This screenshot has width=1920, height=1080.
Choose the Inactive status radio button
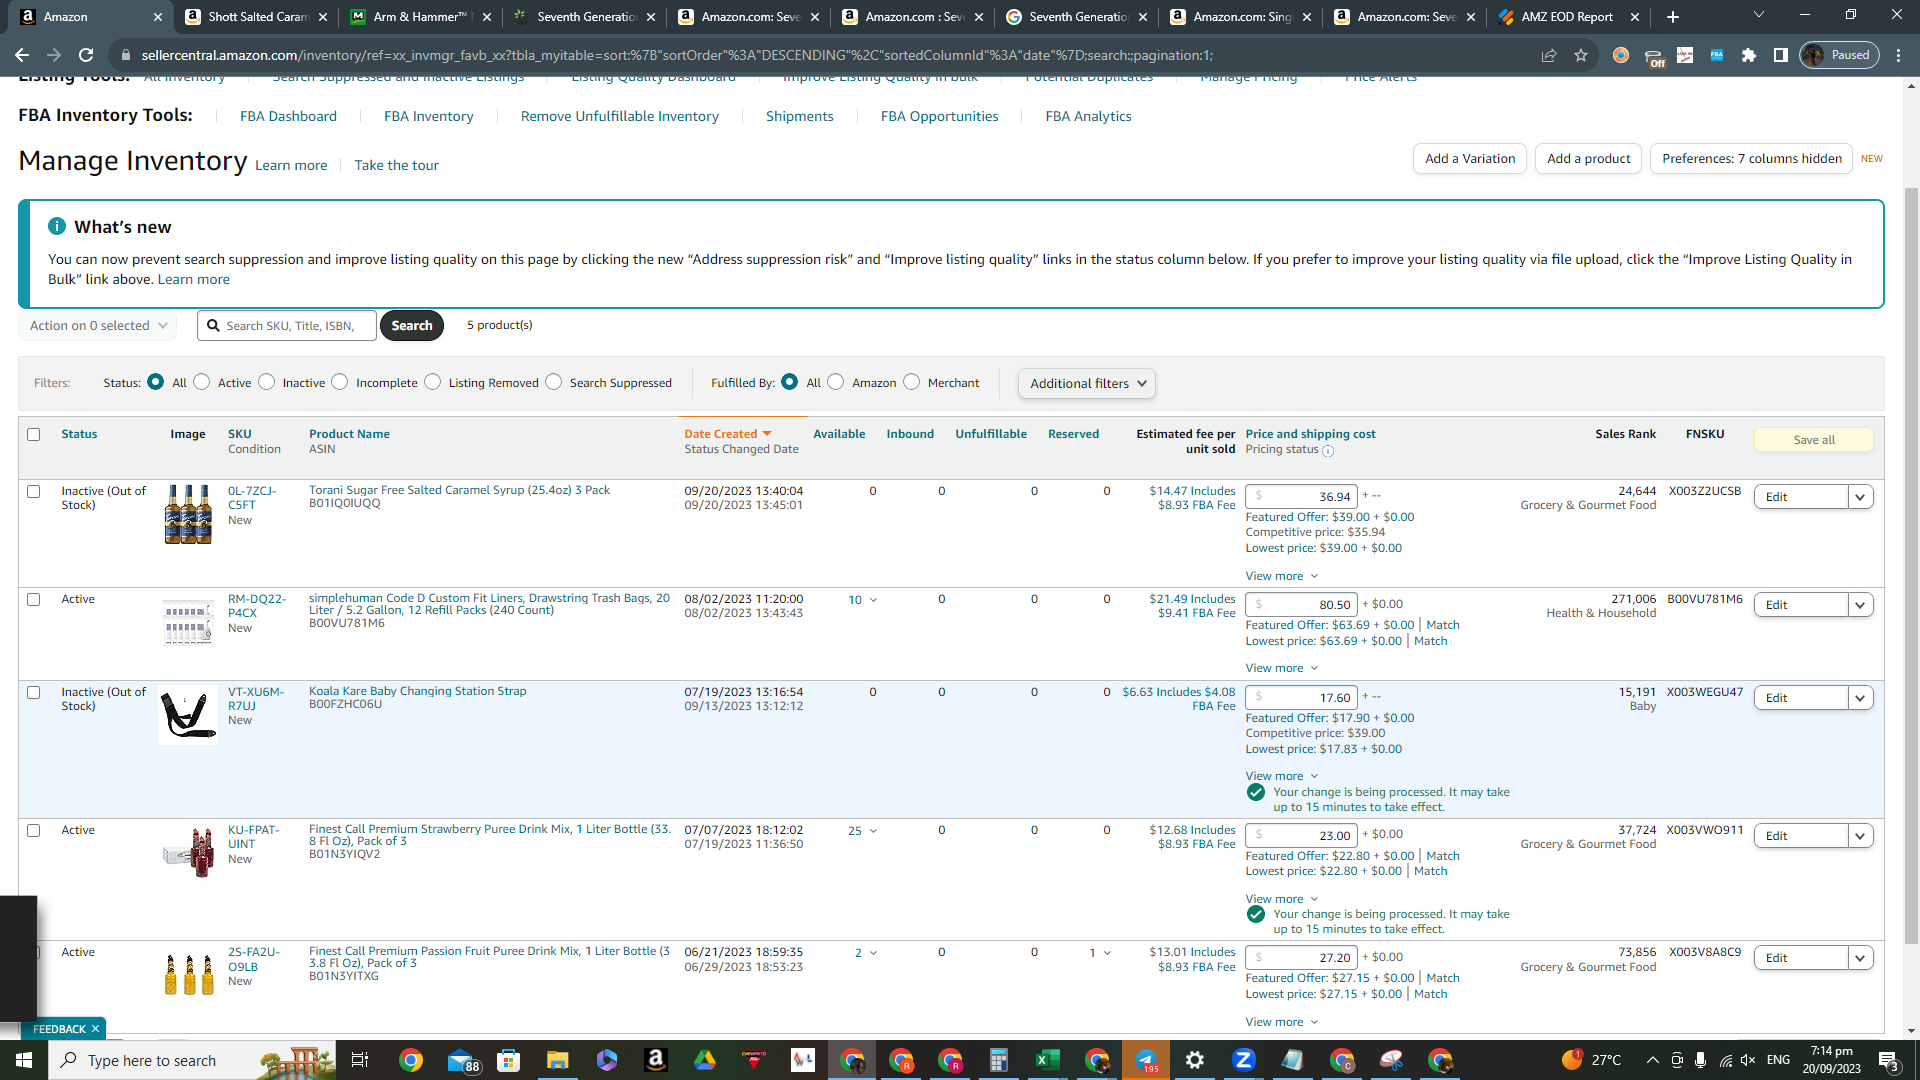click(267, 382)
